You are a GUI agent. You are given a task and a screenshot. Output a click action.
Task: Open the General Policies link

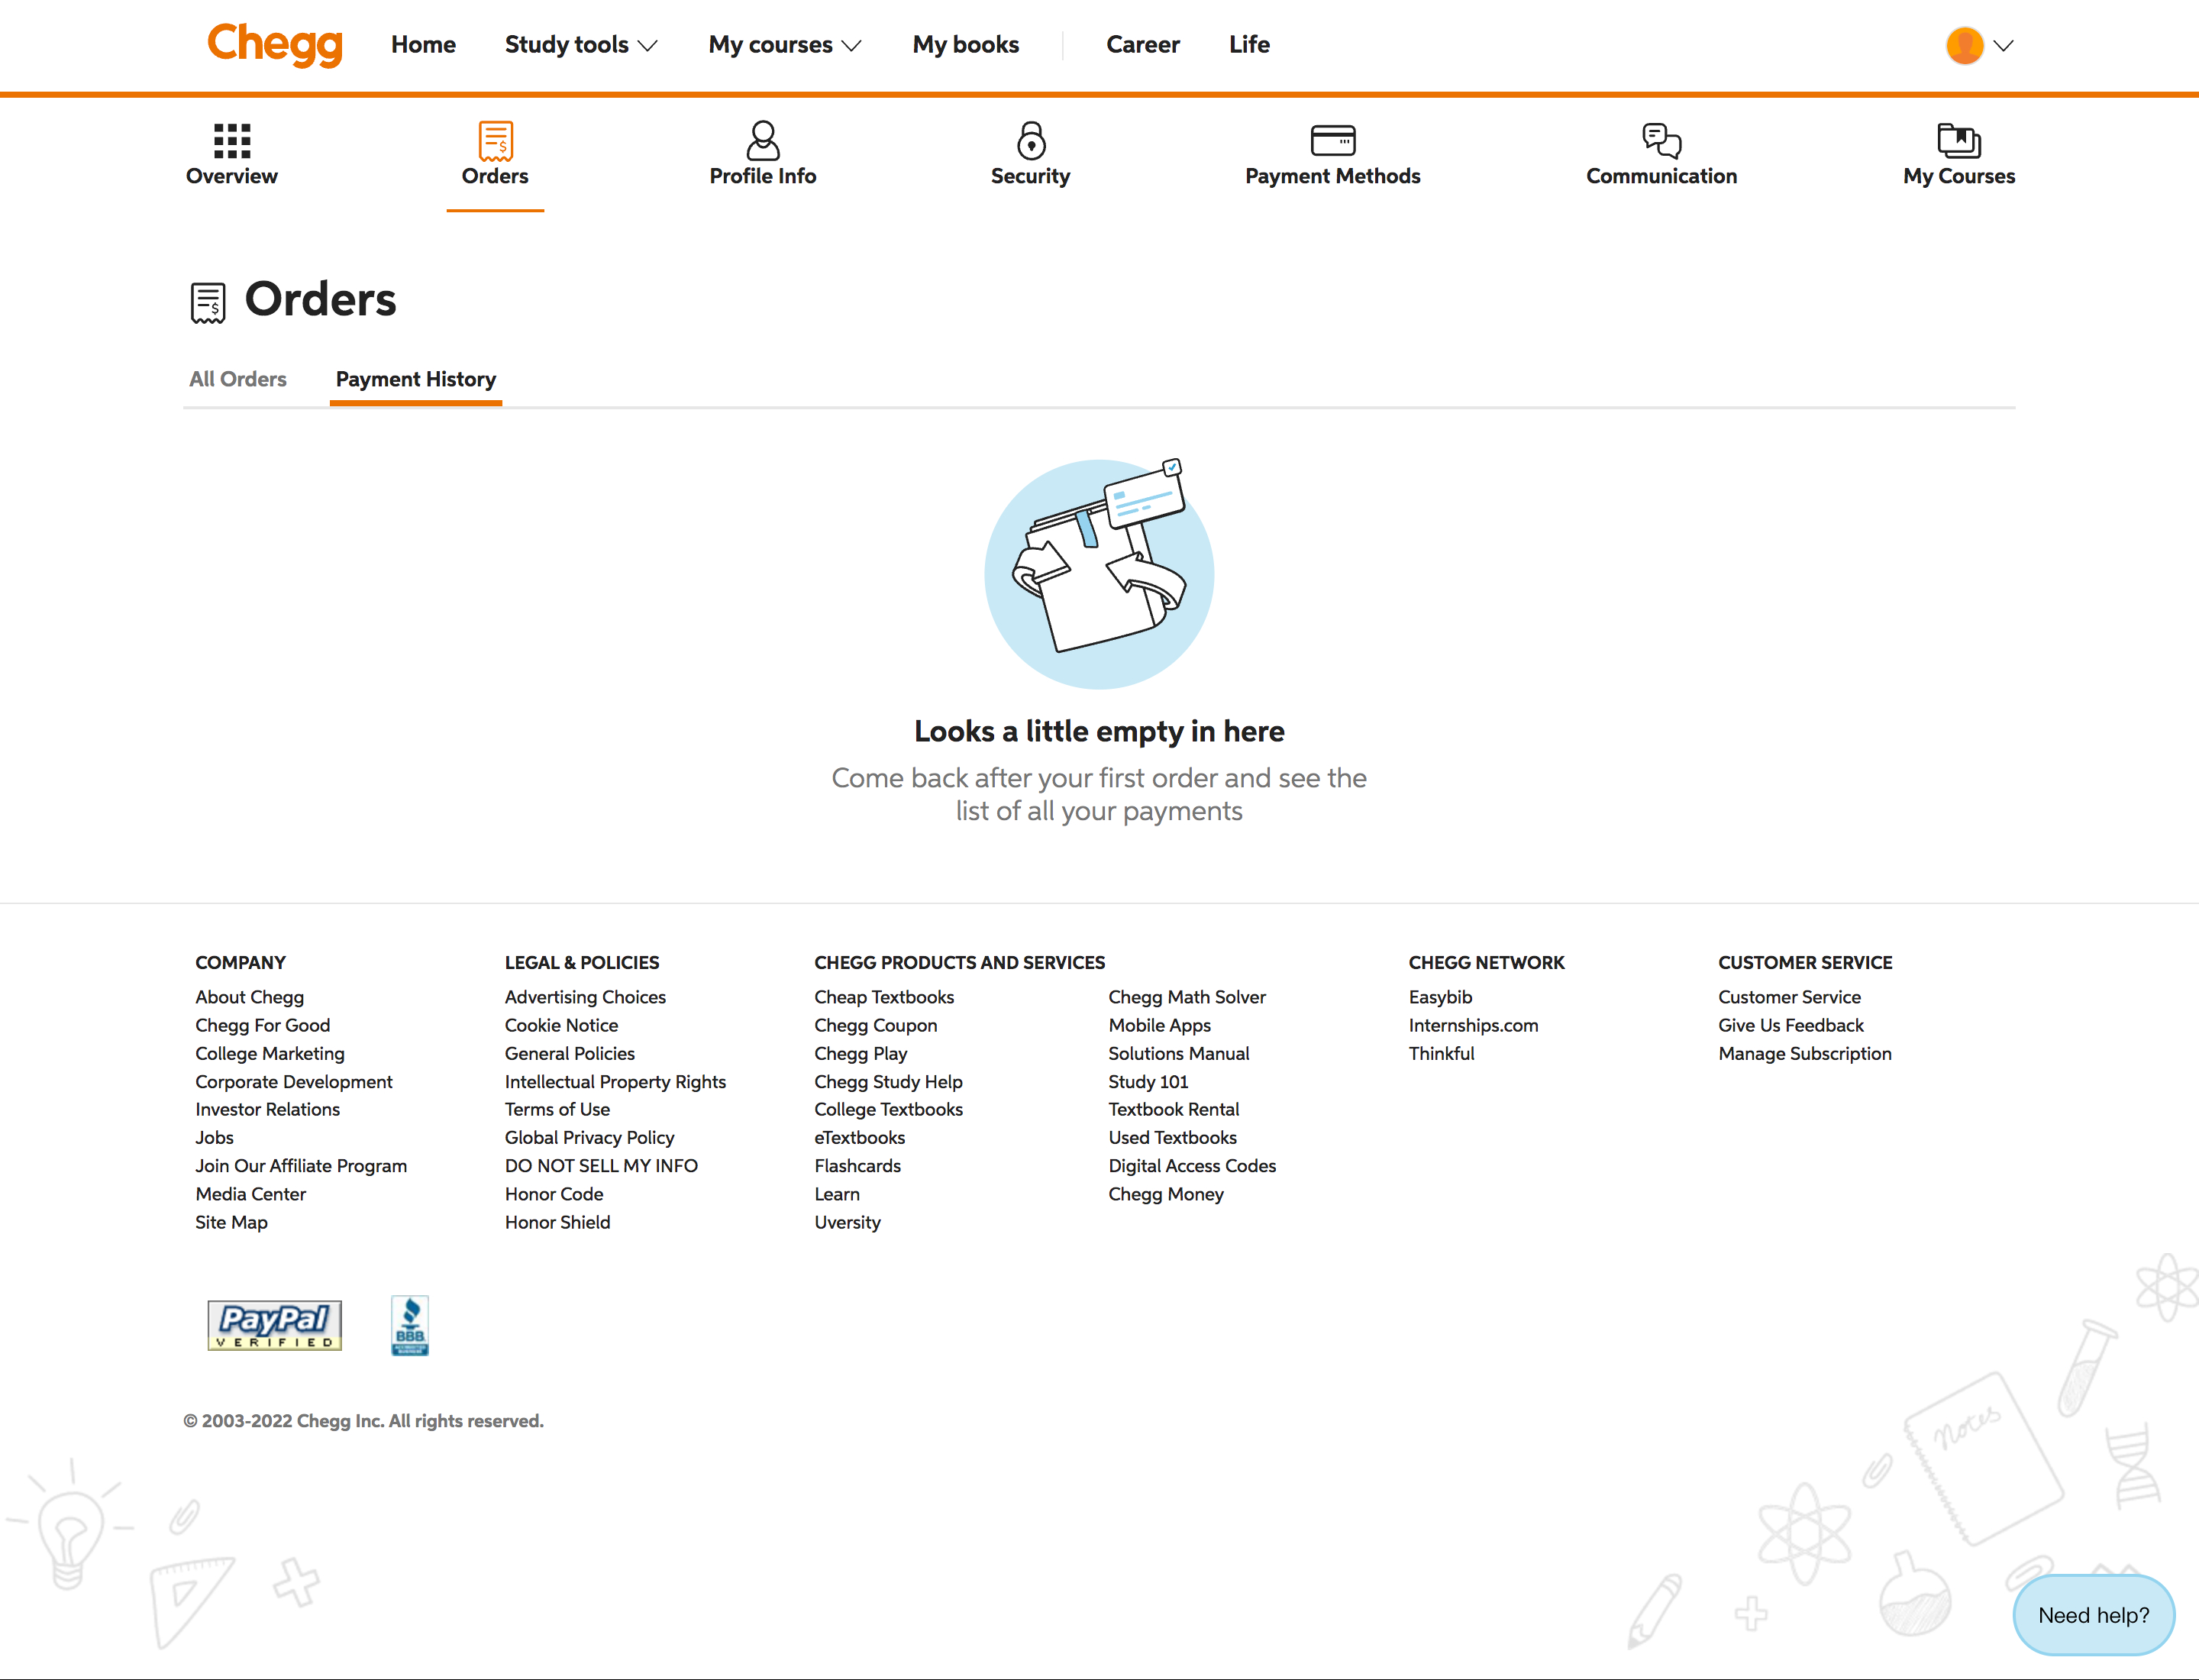click(x=570, y=1053)
